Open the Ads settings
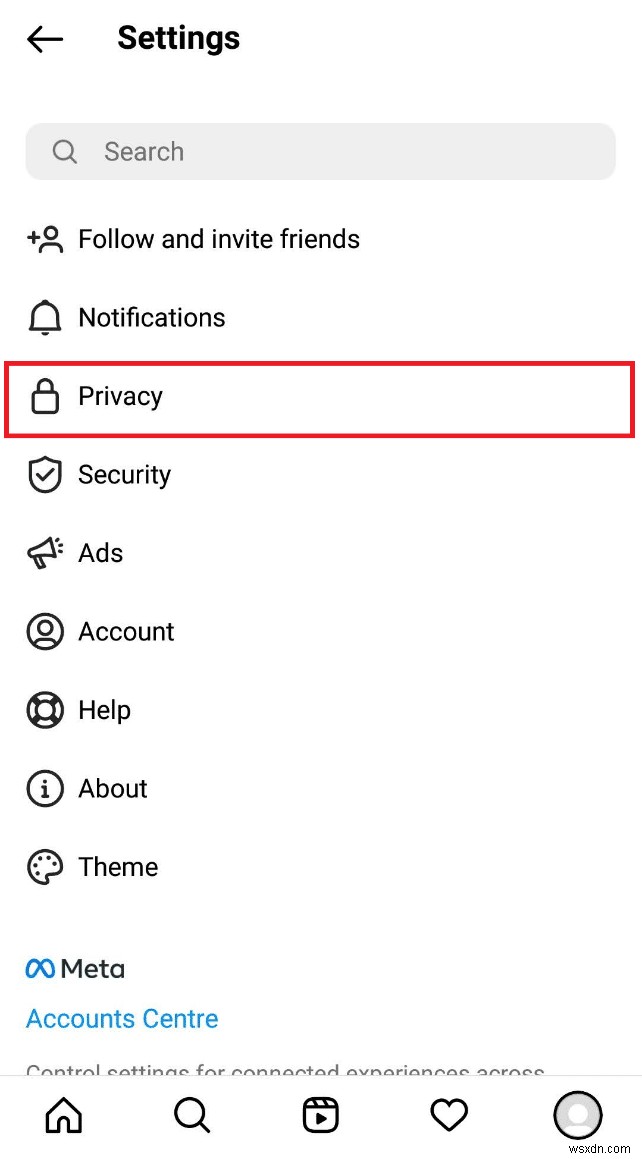Screen dimensions: 642x1159 pos(100,553)
